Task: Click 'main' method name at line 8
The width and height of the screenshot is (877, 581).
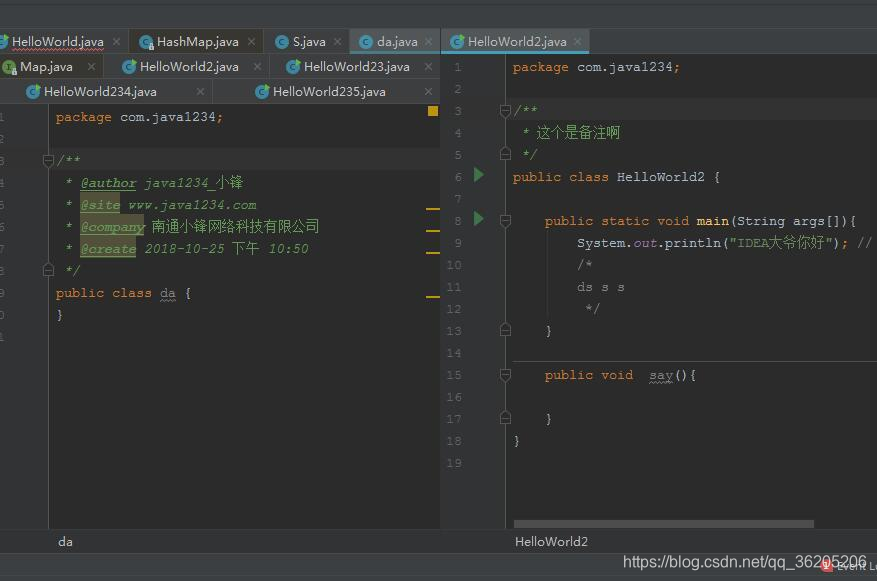Action: (713, 221)
